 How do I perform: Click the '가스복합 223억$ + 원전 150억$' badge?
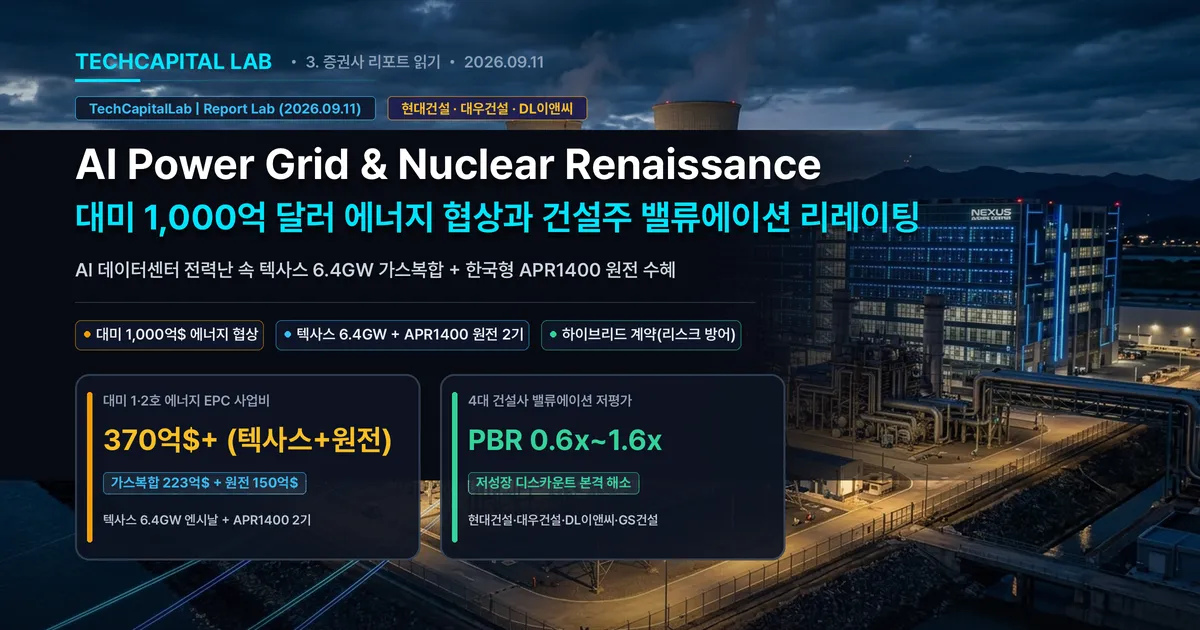207,483
